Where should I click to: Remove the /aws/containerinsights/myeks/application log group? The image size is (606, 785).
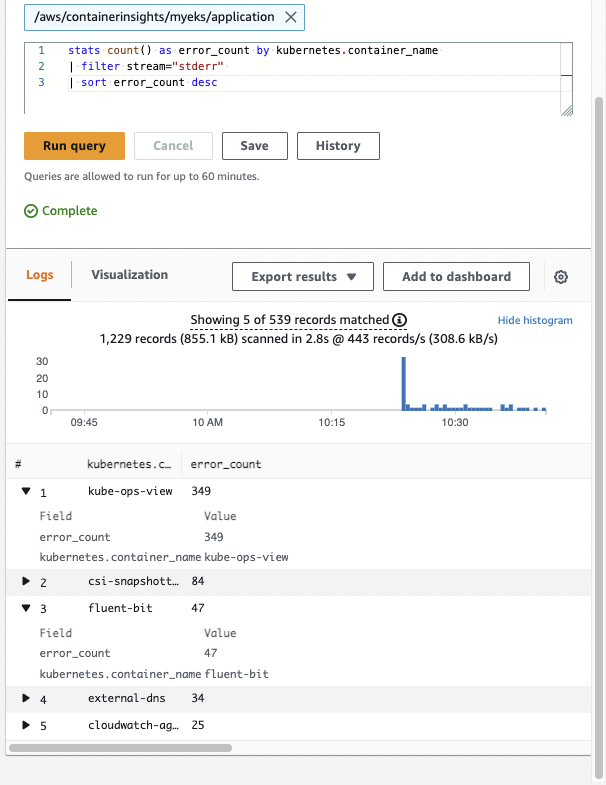(290, 17)
